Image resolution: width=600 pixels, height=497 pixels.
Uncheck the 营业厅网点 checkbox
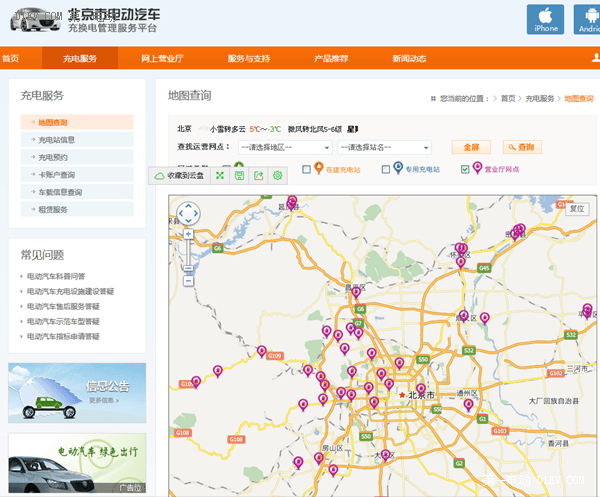(x=465, y=169)
